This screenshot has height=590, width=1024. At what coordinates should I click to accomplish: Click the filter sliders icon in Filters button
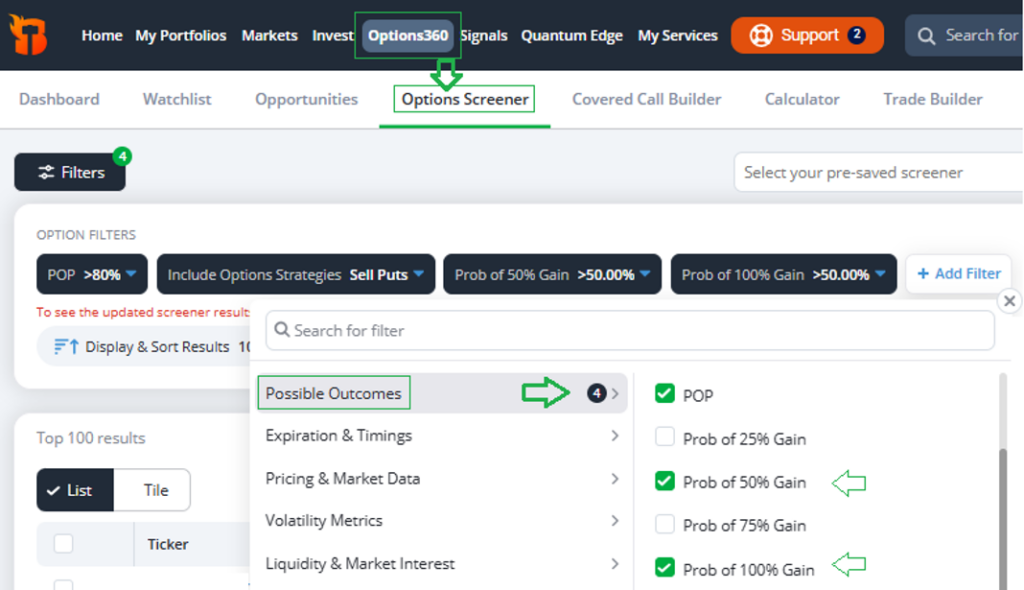[x=46, y=172]
